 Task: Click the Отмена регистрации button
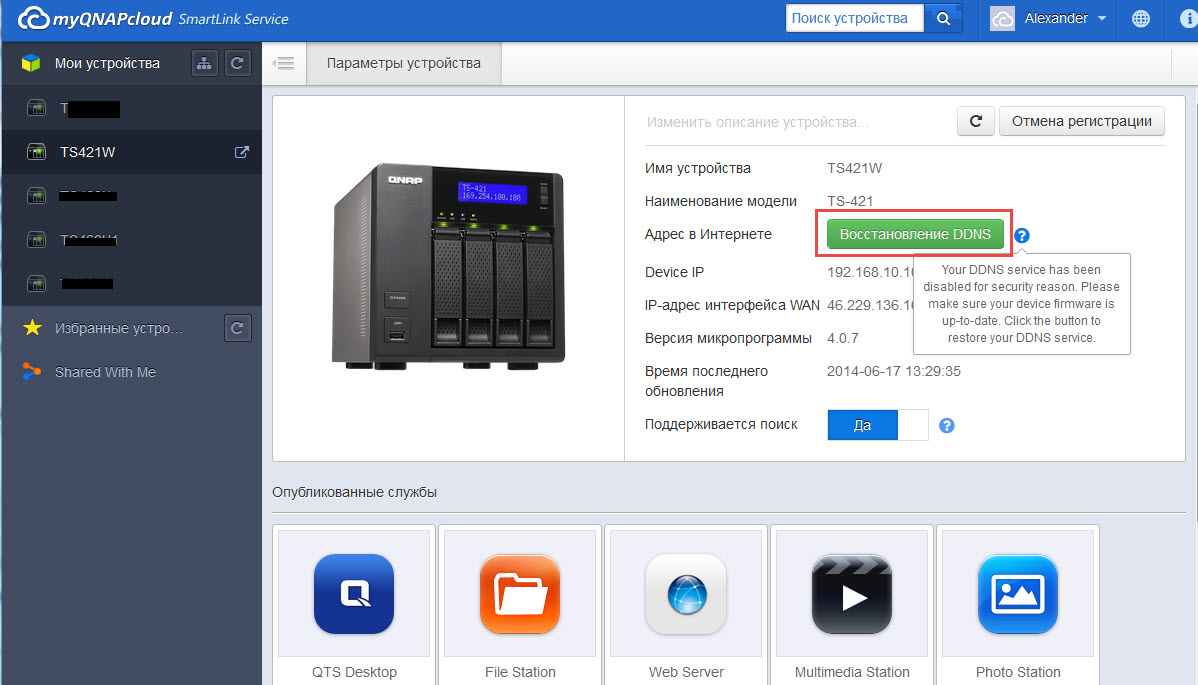1082,121
